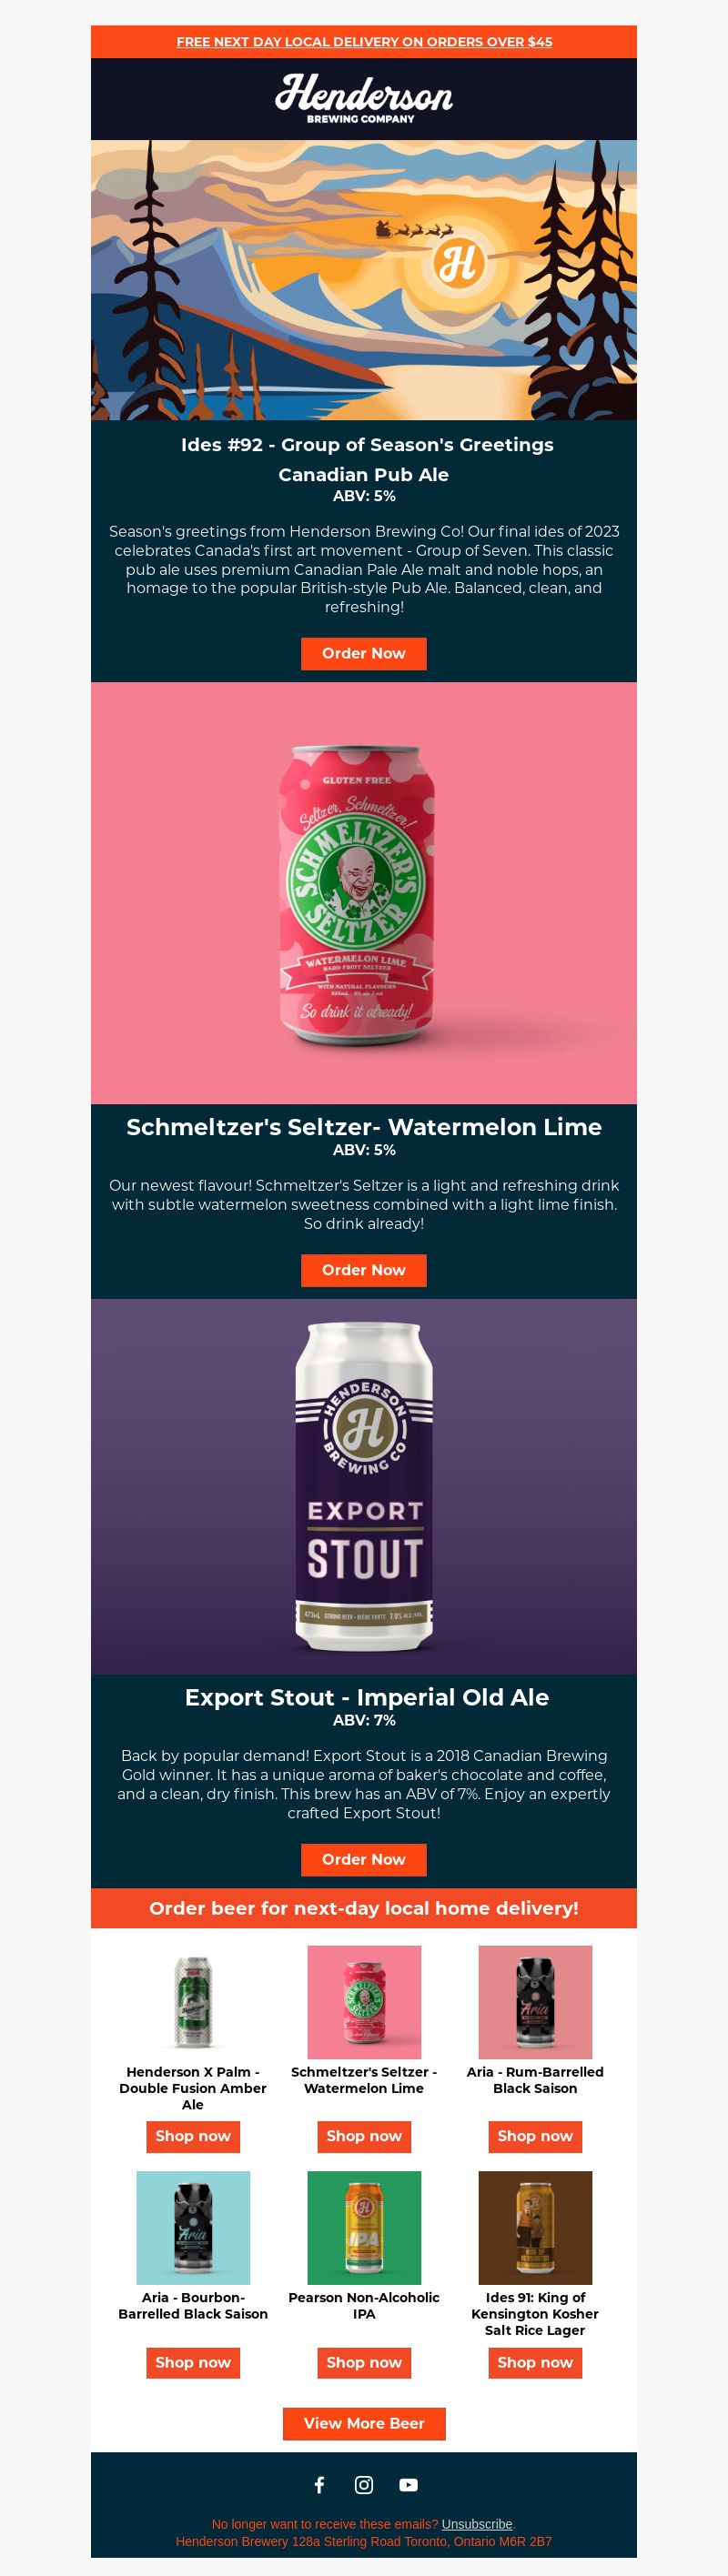Shop now for Ides 91 Kosher Salt Rice Lager

coord(535,2362)
